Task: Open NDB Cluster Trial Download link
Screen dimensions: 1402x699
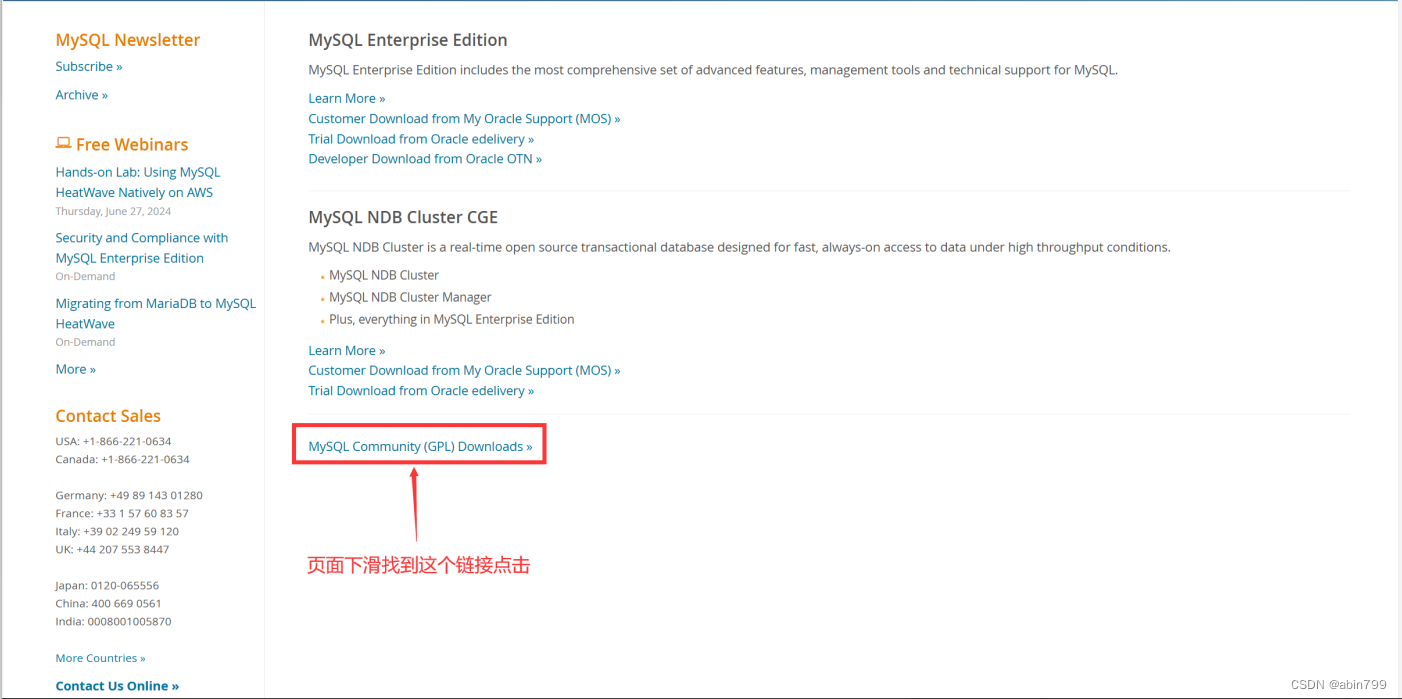Action: tap(421, 390)
